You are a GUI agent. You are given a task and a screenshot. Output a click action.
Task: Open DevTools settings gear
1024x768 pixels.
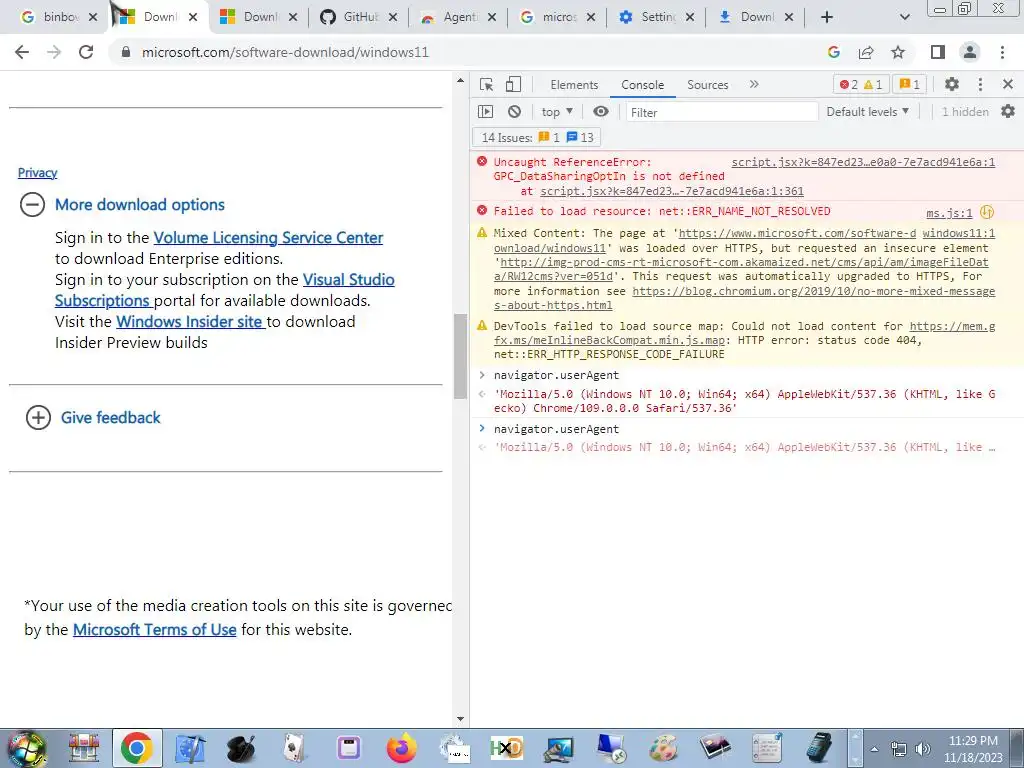click(952, 84)
